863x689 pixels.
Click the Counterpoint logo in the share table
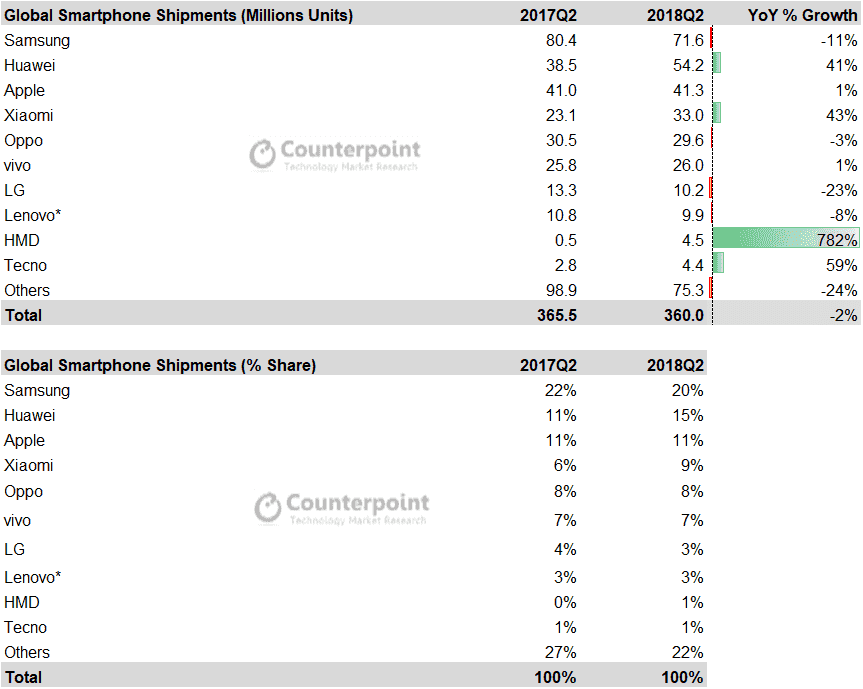(341, 506)
